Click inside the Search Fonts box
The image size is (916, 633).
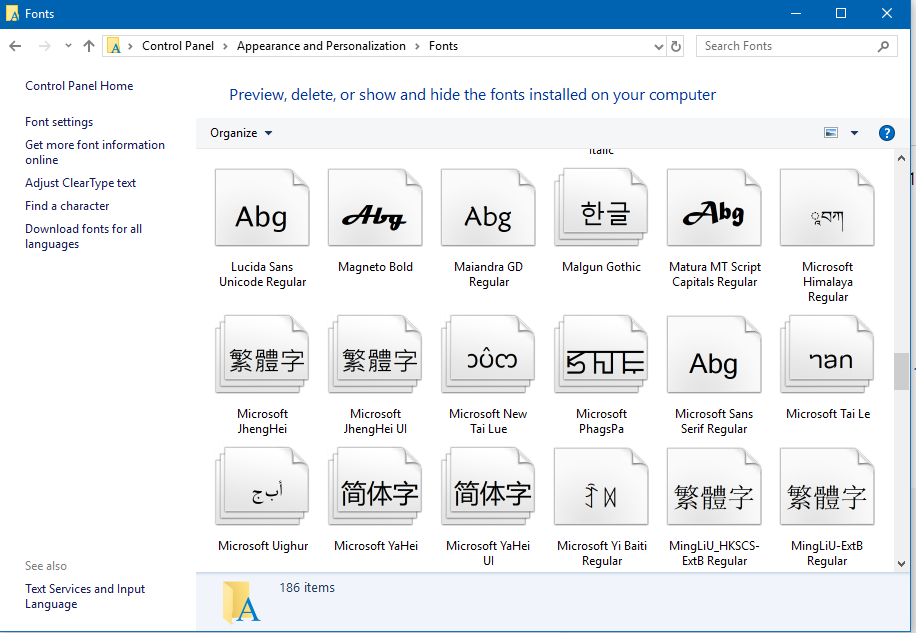[785, 46]
